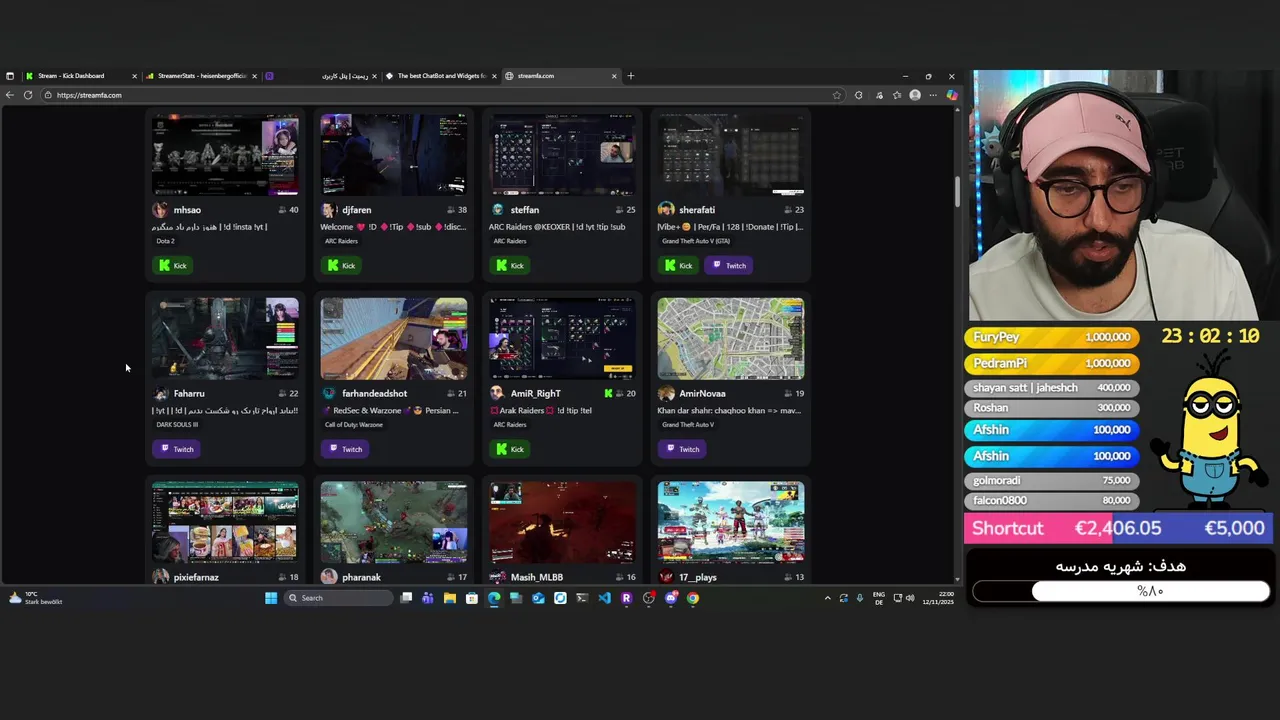1280x720 pixels.
Task: Open a new browser tab
Action: 630,76
